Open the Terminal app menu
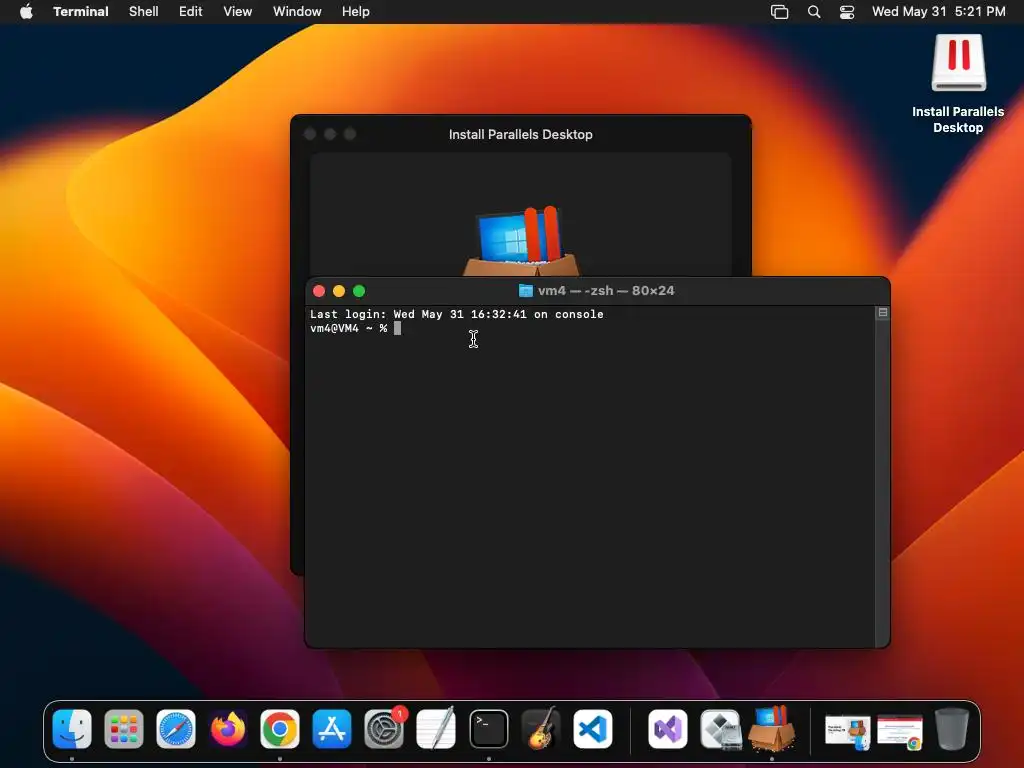 81,11
